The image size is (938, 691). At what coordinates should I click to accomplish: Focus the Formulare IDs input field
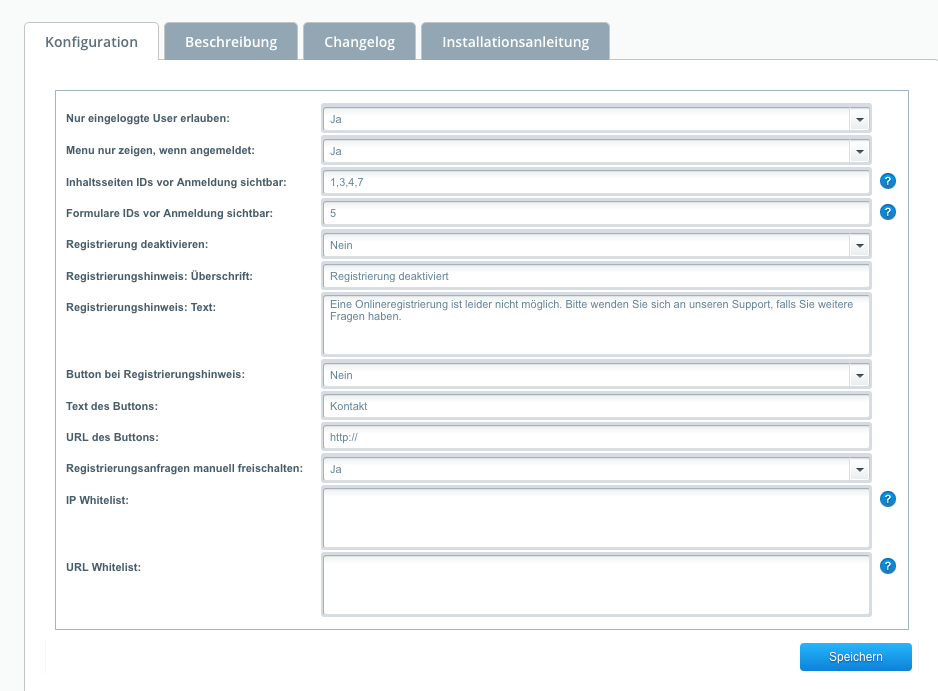(596, 213)
